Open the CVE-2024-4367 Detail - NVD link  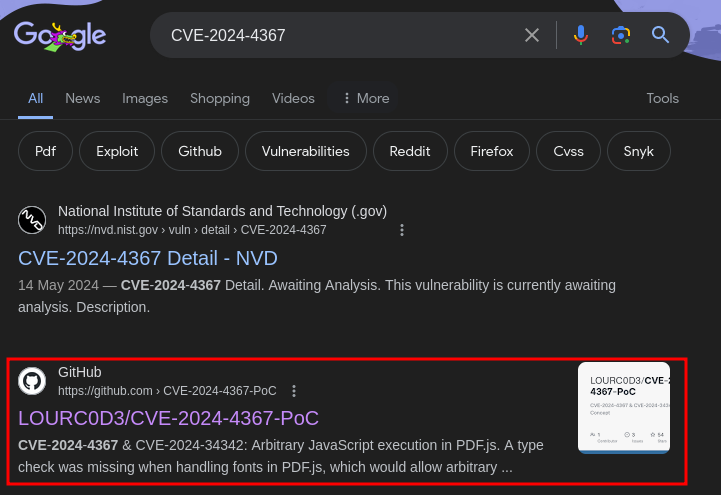[148, 258]
